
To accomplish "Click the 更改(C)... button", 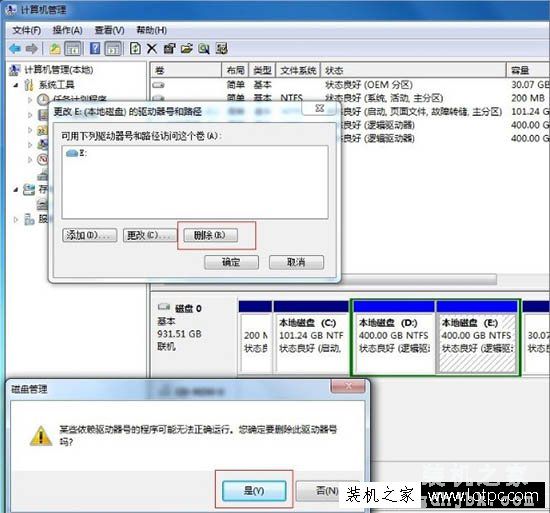I will point(150,235).
